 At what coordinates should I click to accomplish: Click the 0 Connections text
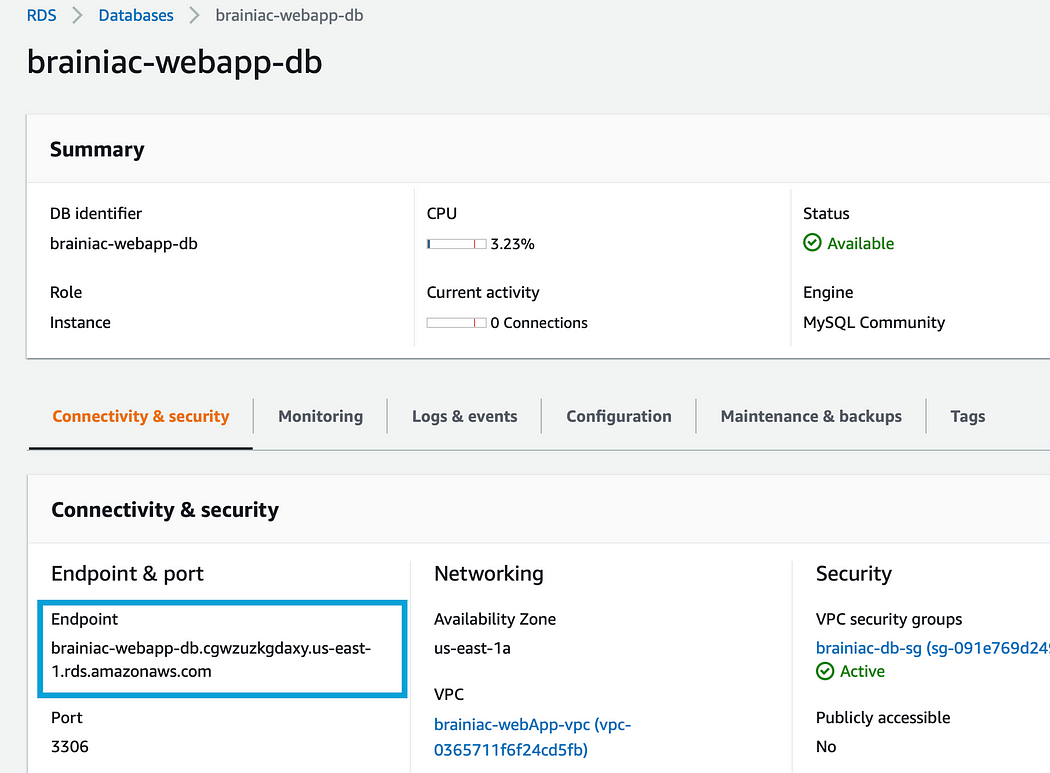click(x=539, y=323)
